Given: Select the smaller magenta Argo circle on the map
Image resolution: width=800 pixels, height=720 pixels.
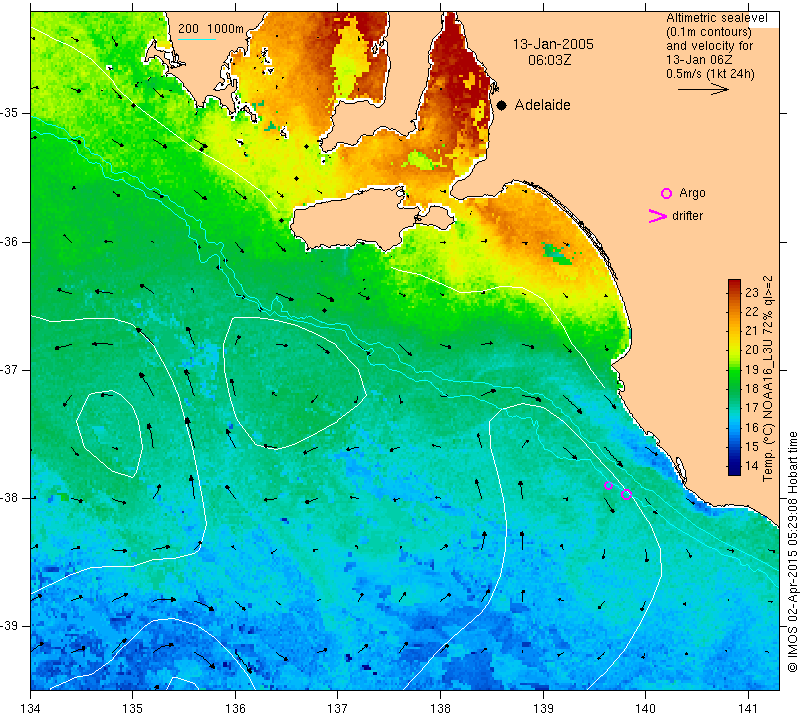Looking at the screenshot, I should [x=608, y=485].
